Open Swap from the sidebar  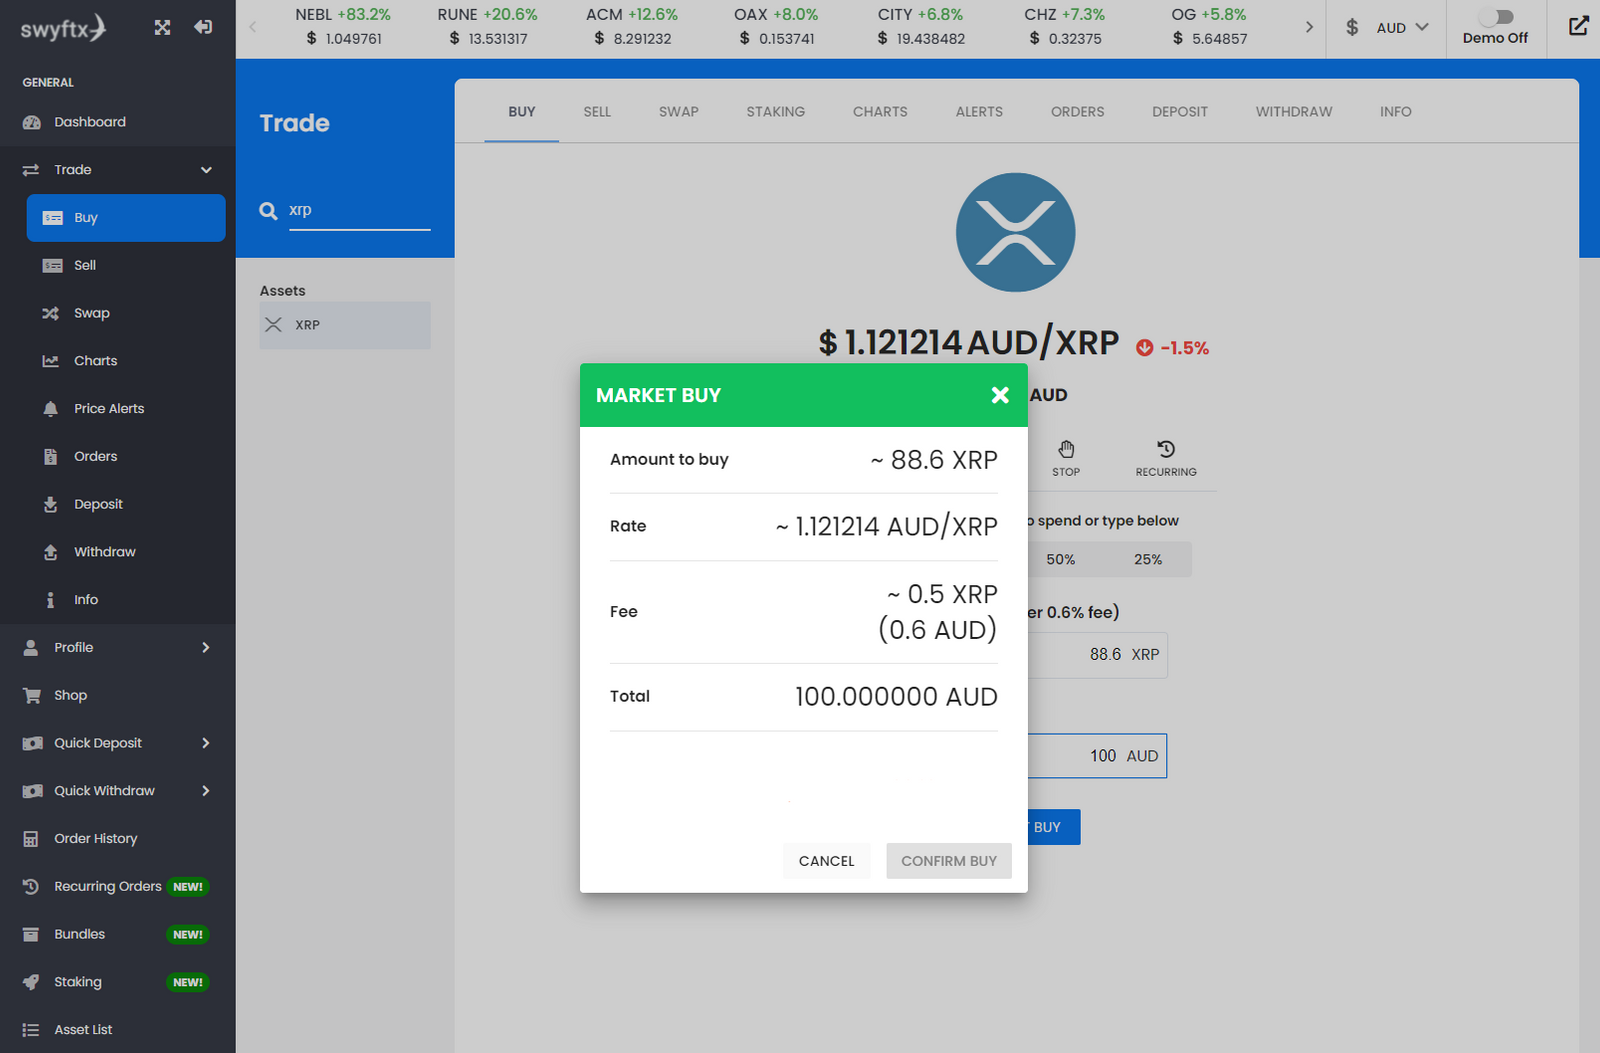click(x=126, y=313)
